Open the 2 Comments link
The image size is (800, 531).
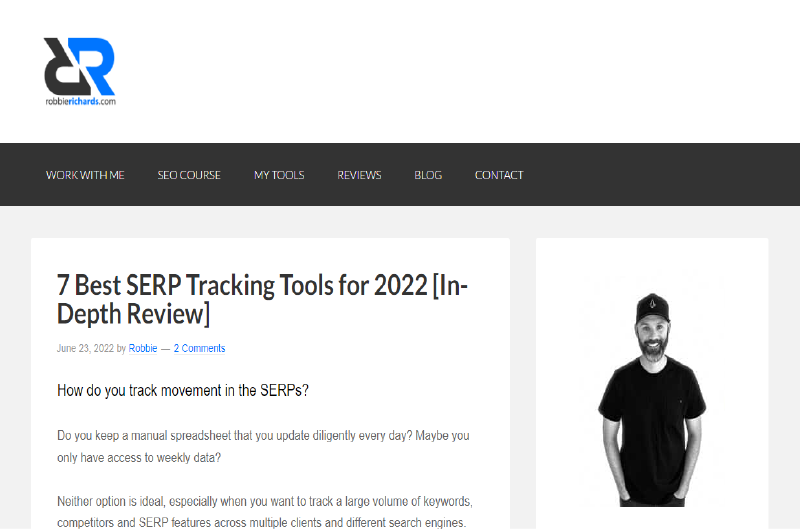tap(199, 348)
